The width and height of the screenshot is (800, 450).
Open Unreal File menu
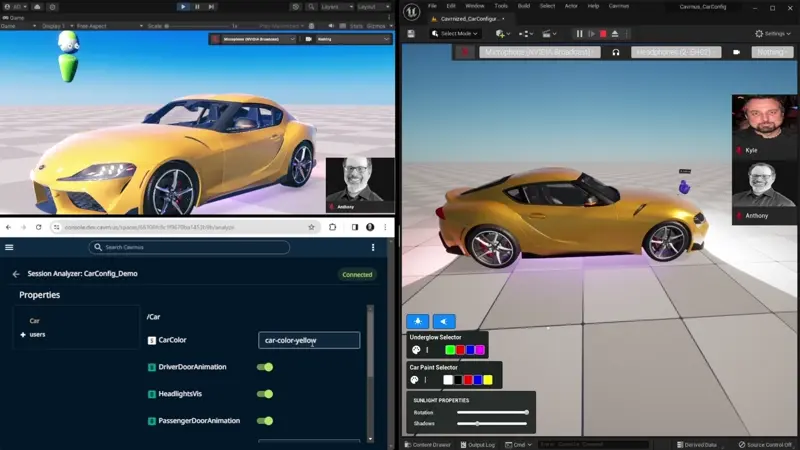click(432, 6)
